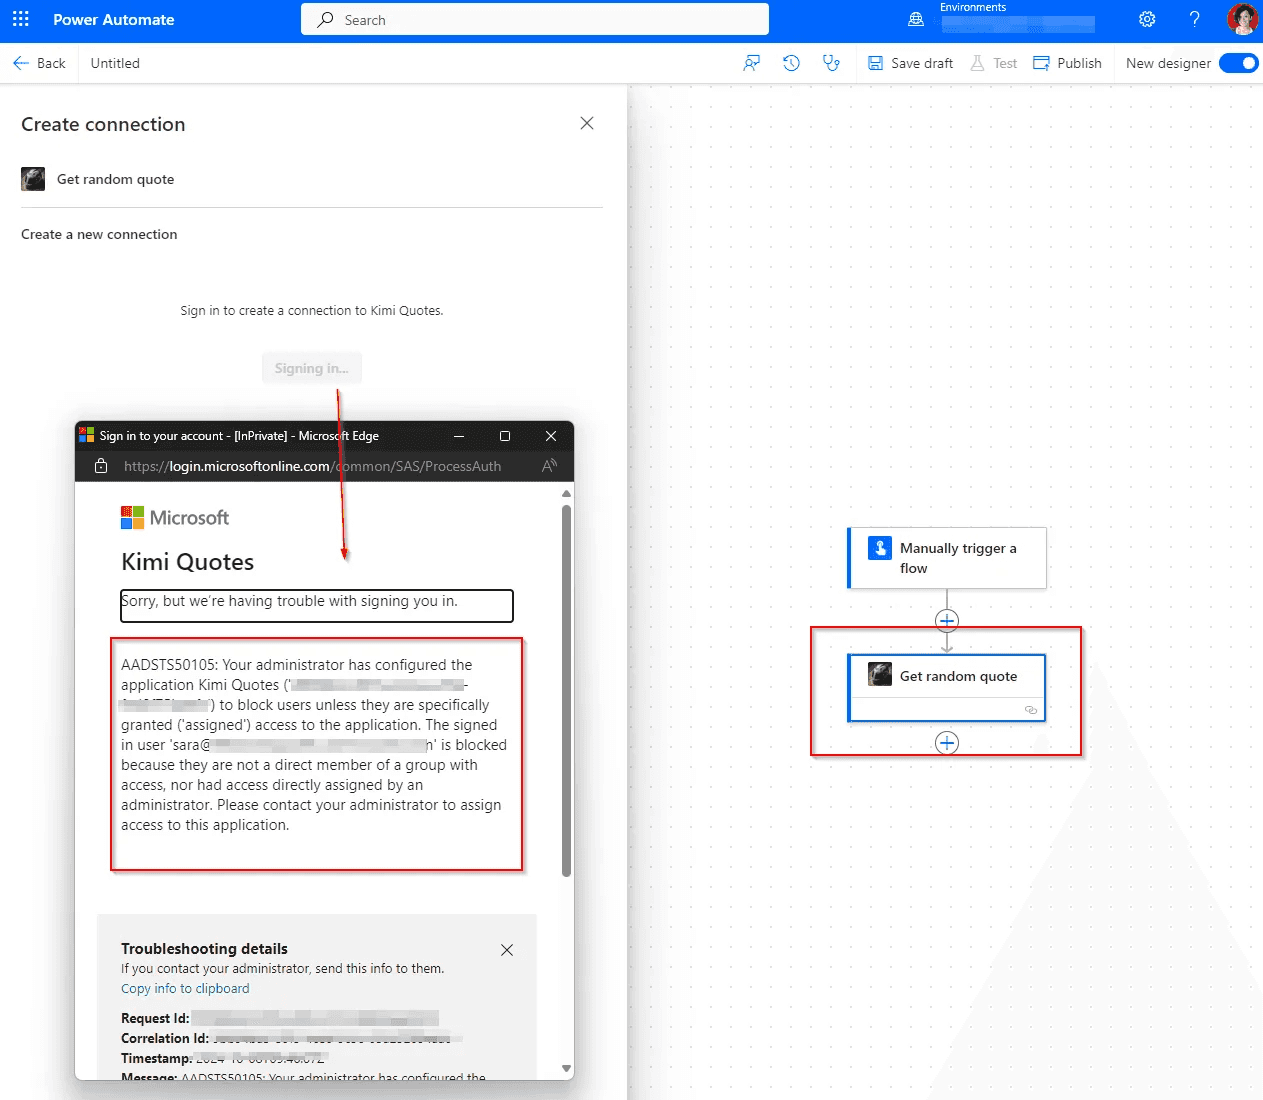Click the Request Id label
This screenshot has width=1263, height=1100.
[x=155, y=1018]
